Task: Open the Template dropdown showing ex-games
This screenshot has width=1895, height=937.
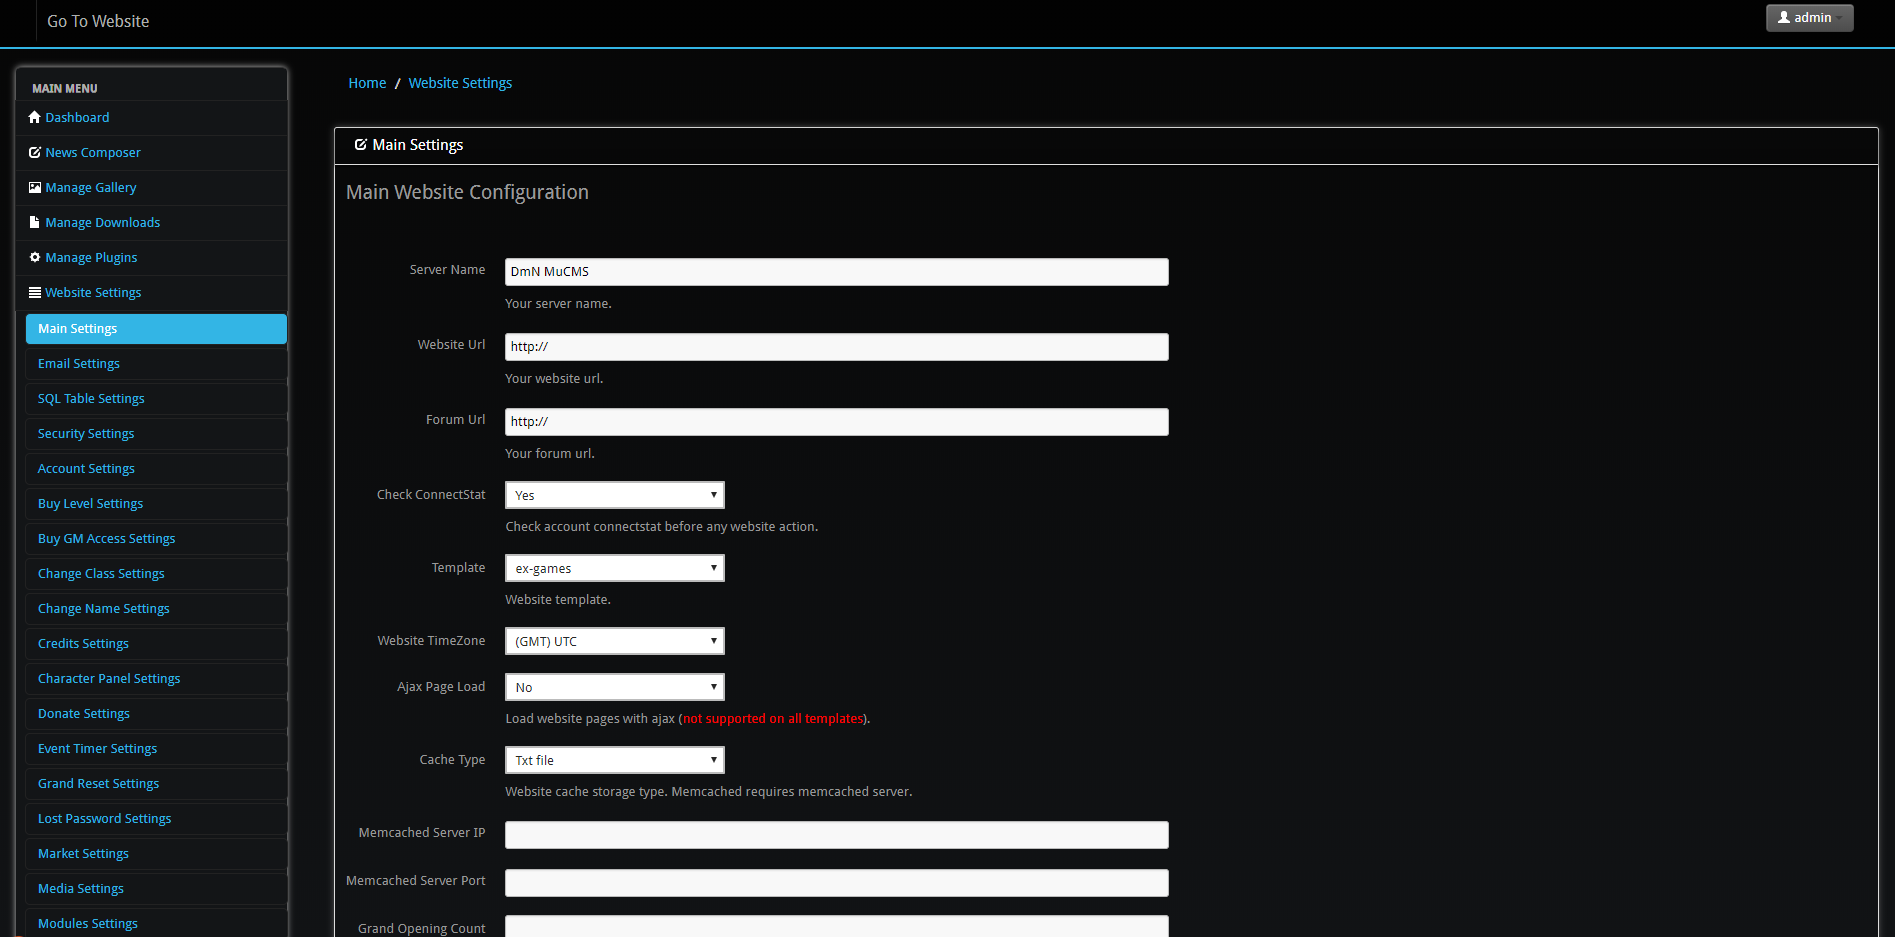Action: pyautogui.click(x=614, y=568)
